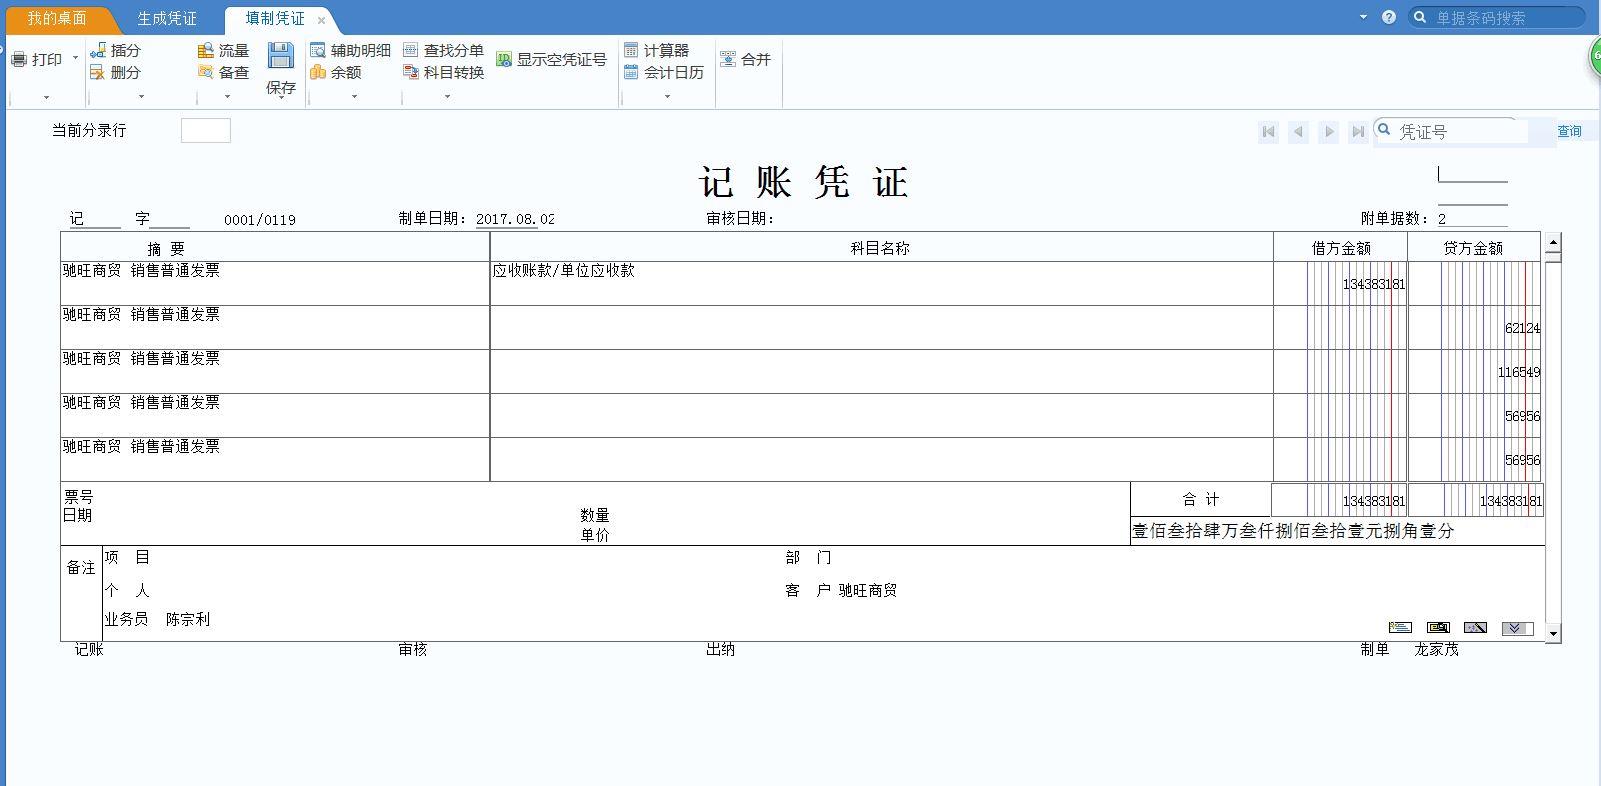Click the 合计 credit total 134383181
The width and height of the screenshot is (1601, 786).
pyautogui.click(x=1511, y=501)
